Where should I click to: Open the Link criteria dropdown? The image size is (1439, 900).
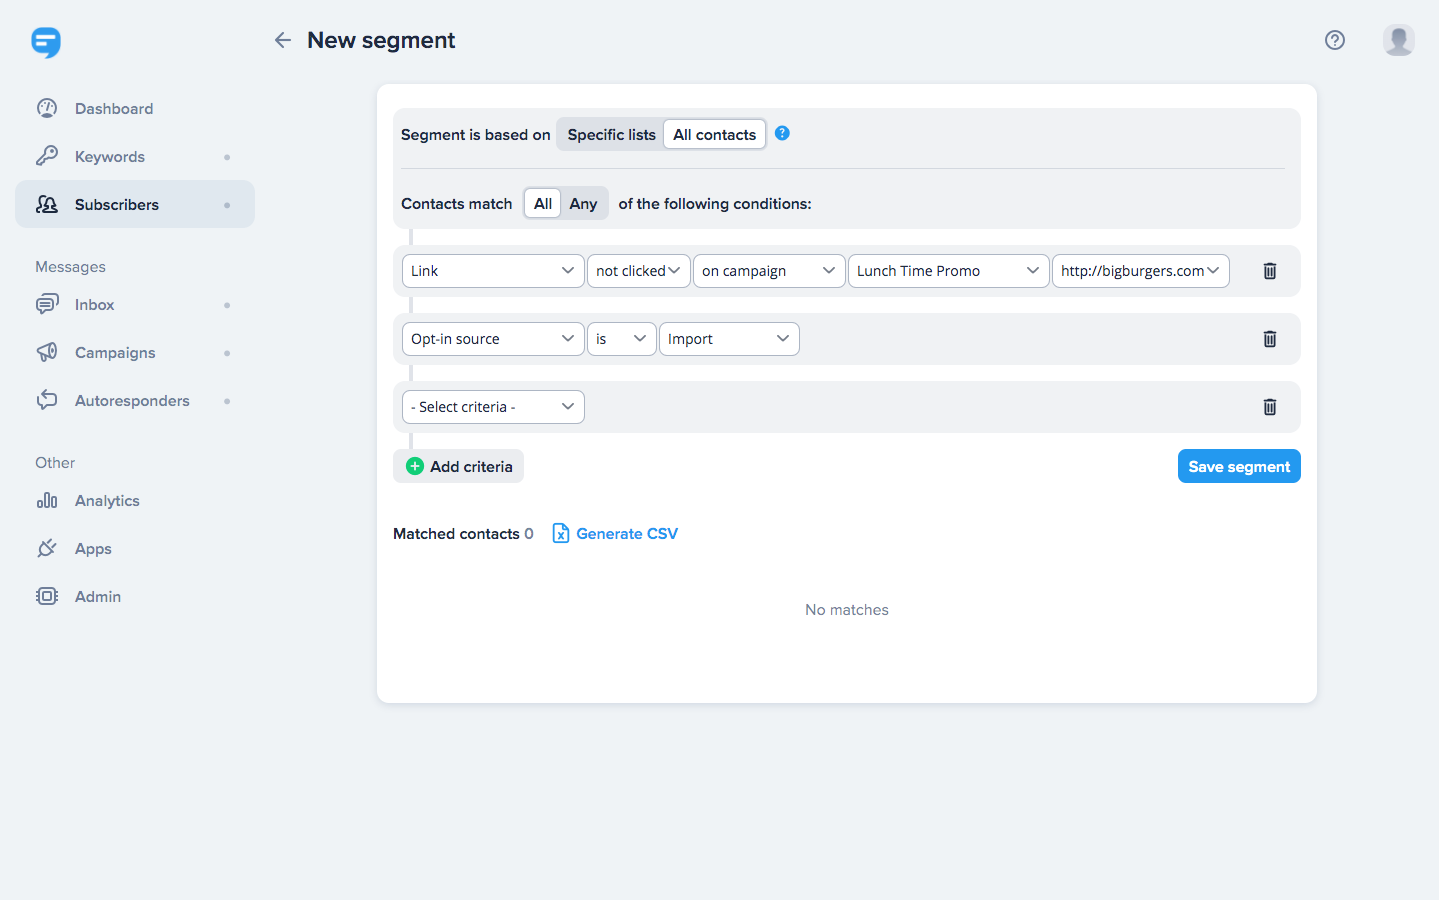[492, 271]
